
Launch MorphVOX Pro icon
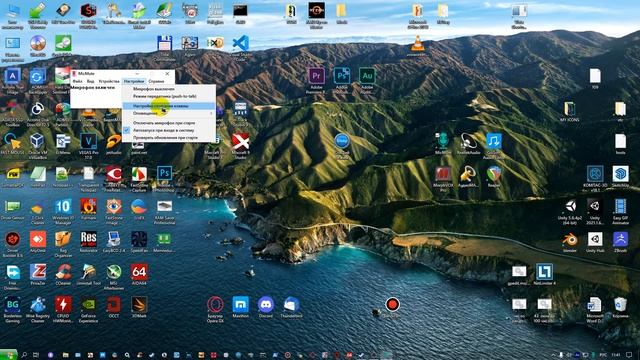click(443, 174)
